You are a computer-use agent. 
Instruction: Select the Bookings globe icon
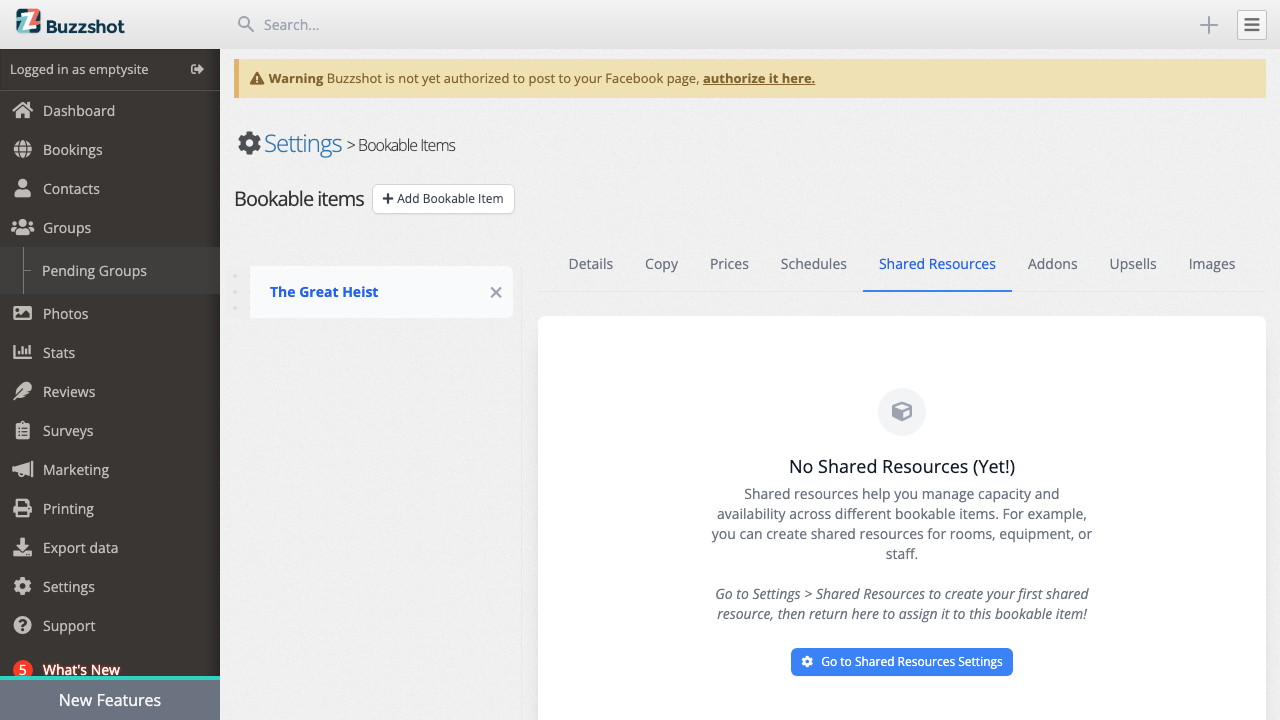point(22,149)
